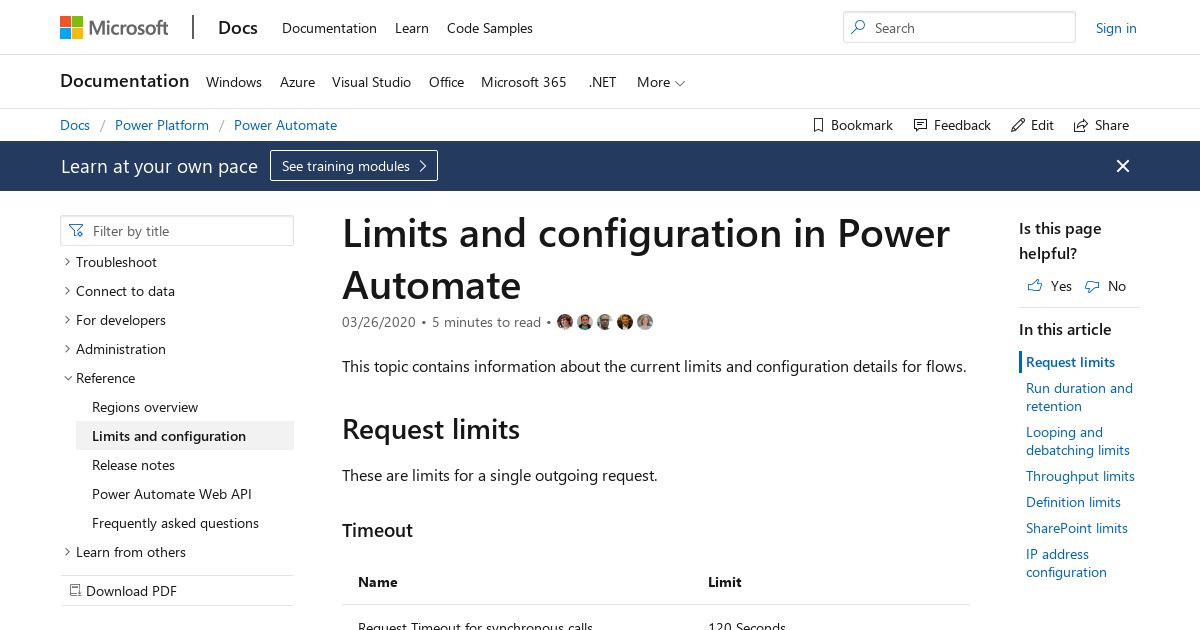Dismiss the training banner with X
1200x630 pixels.
(1123, 166)
